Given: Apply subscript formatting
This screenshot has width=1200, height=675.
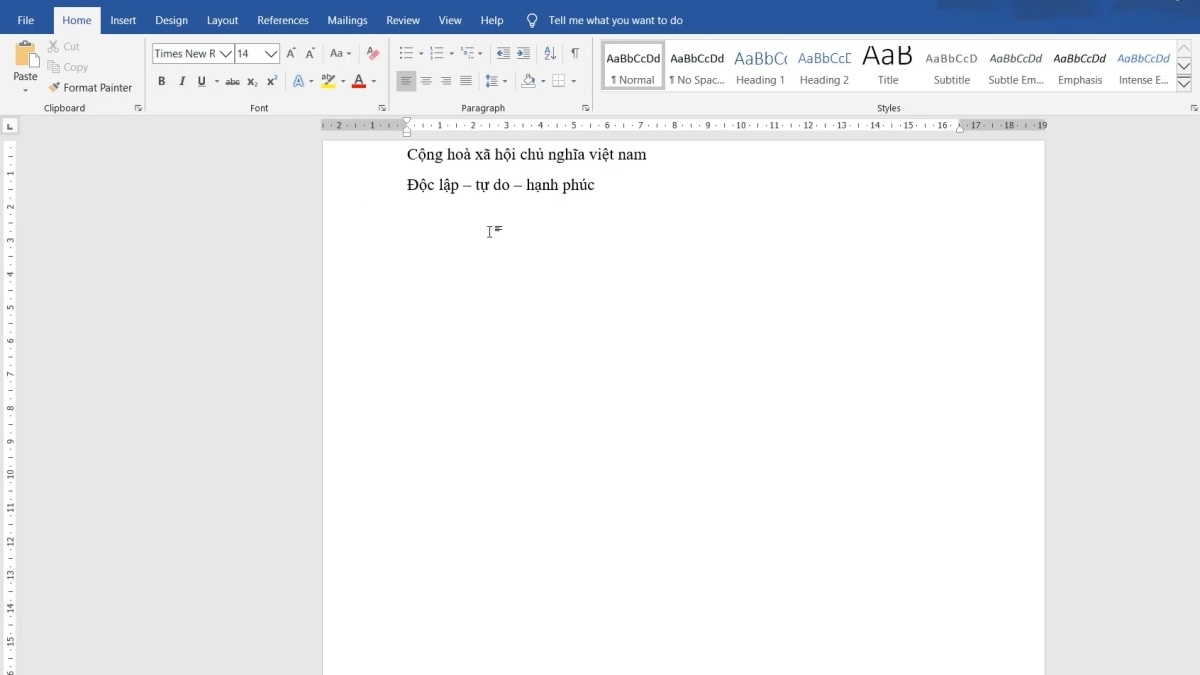Looking at the screenshot, I should (x=252, y=82).
